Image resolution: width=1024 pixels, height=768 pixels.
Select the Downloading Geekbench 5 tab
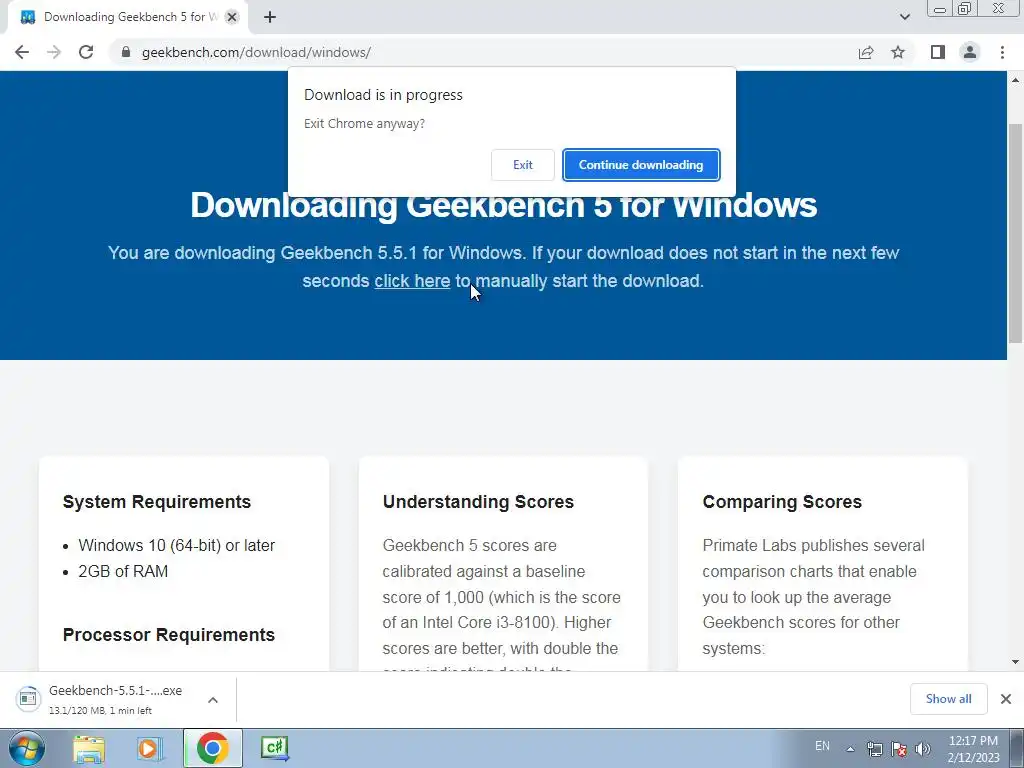point(129,17)
